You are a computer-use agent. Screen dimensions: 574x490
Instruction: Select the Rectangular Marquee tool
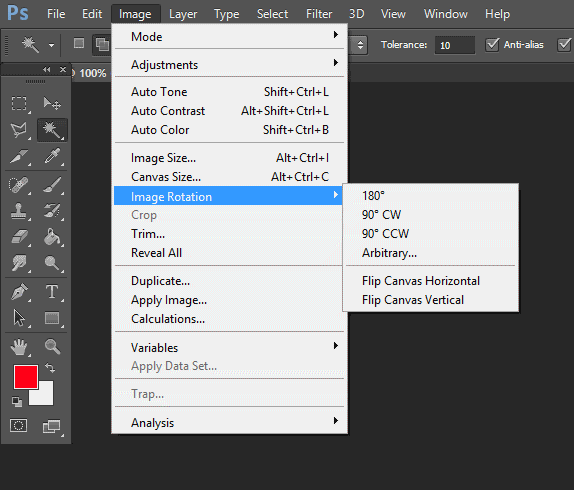(x=19, y=104)
